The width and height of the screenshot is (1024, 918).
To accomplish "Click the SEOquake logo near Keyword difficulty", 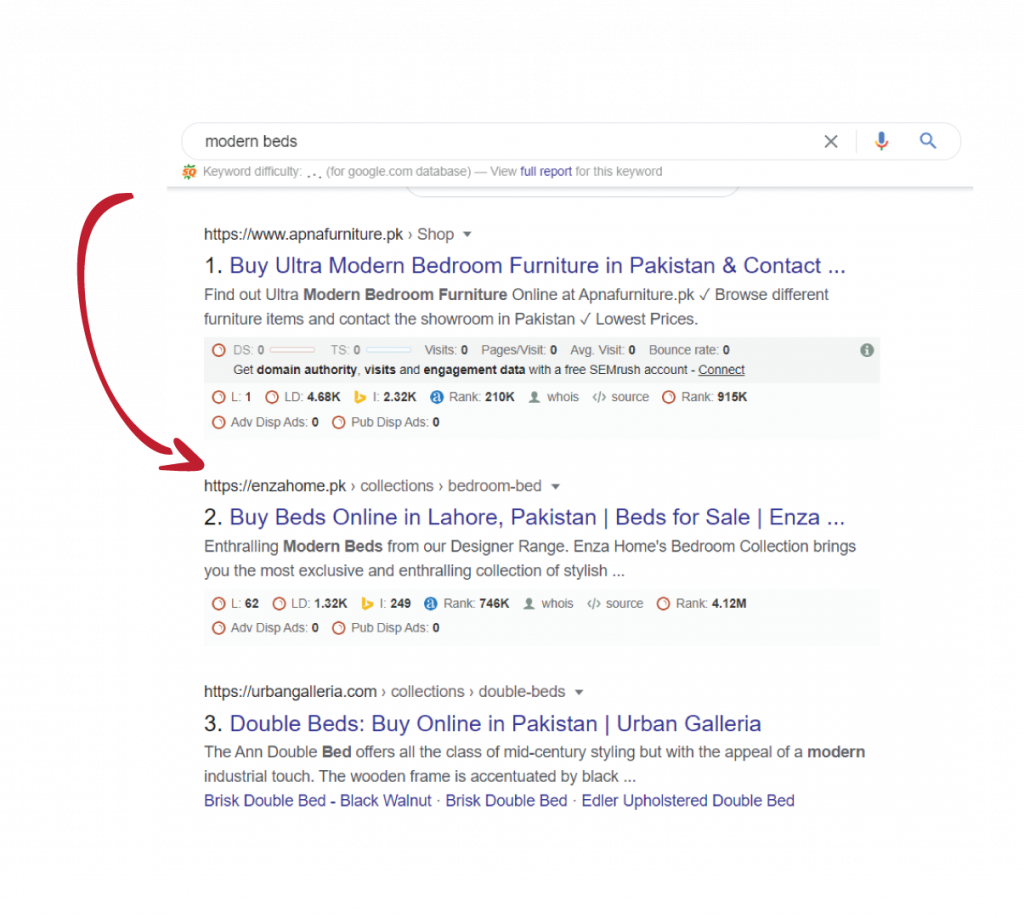I will click(189, 172).
